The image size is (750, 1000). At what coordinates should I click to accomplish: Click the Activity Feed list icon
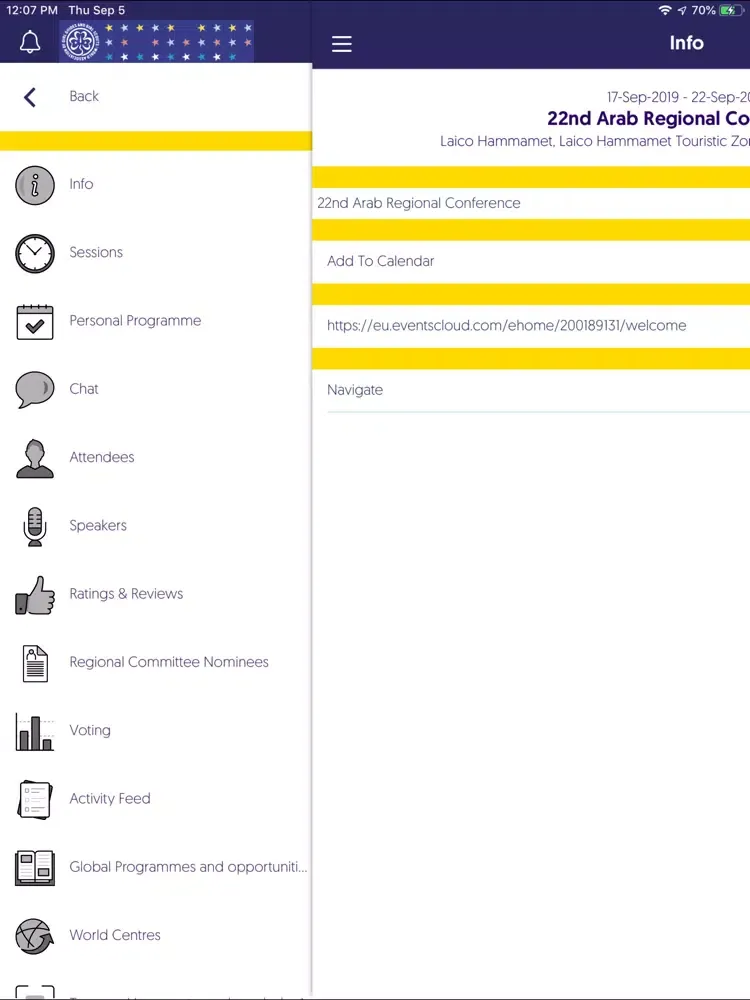pos(34,799)
